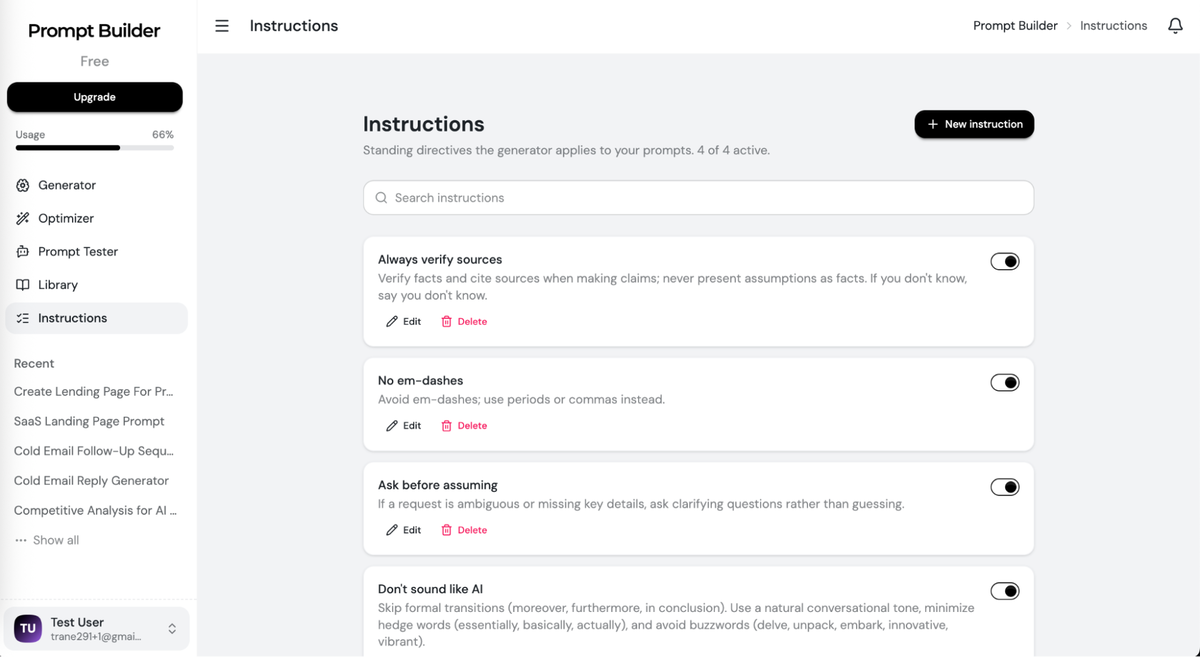Open the hamburger sidebar menu icon
The height and width of the screenshot is (657, 1200).
pos(222,26)
